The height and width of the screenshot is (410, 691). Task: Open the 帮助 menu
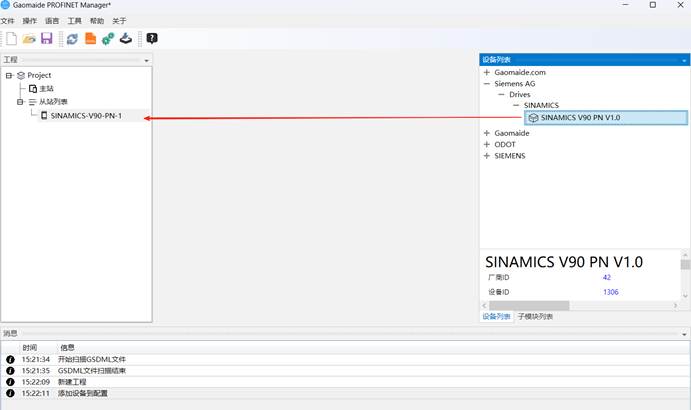[97, 21]
